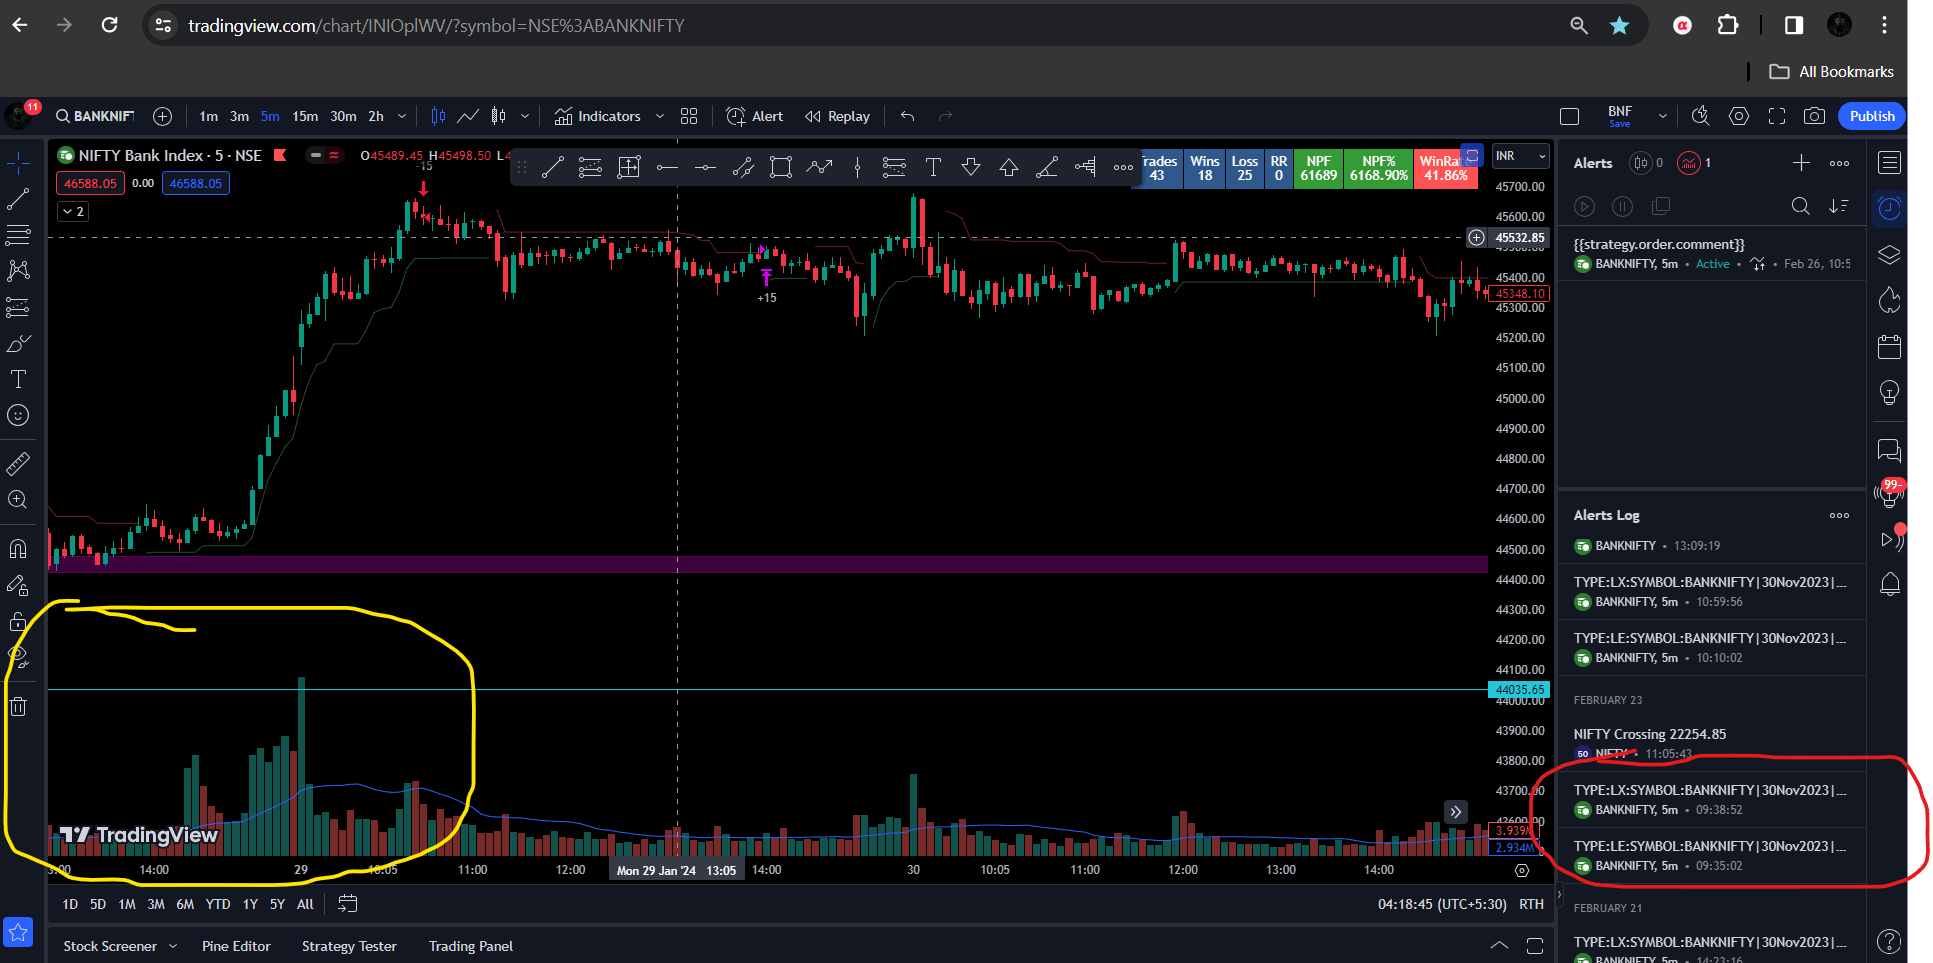
Task: Open the Fibonacci tools in left sidebar
Action: 18,235
